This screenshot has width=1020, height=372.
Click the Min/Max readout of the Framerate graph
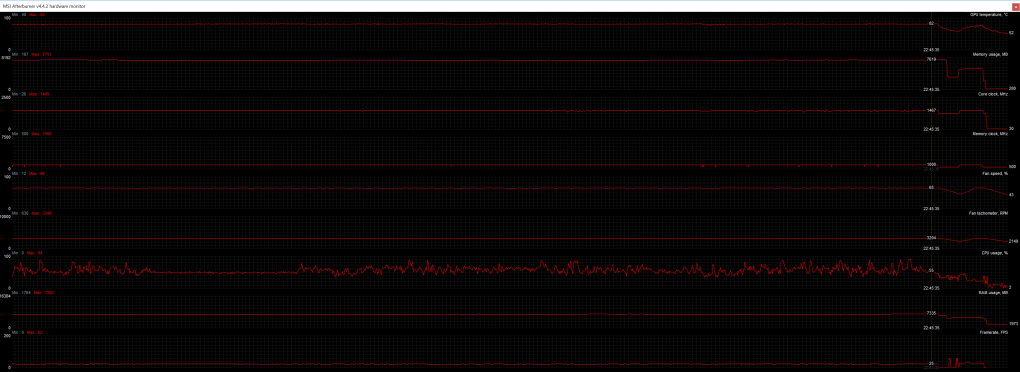[27, 332]
